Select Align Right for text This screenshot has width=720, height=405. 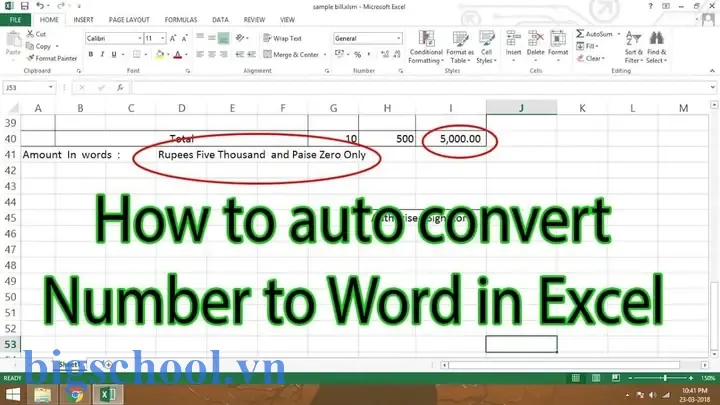coord(224,54)
